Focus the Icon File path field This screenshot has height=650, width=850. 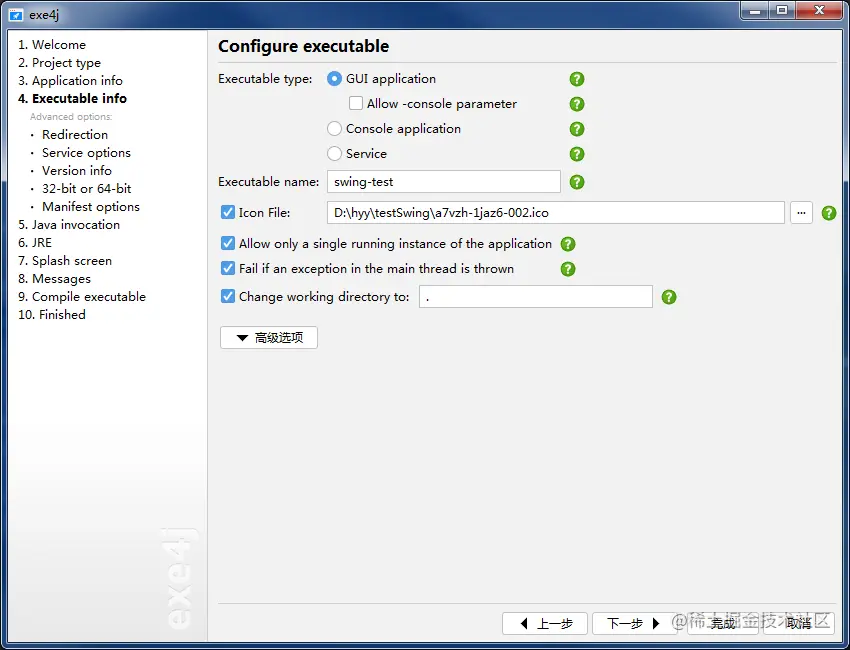556,213
